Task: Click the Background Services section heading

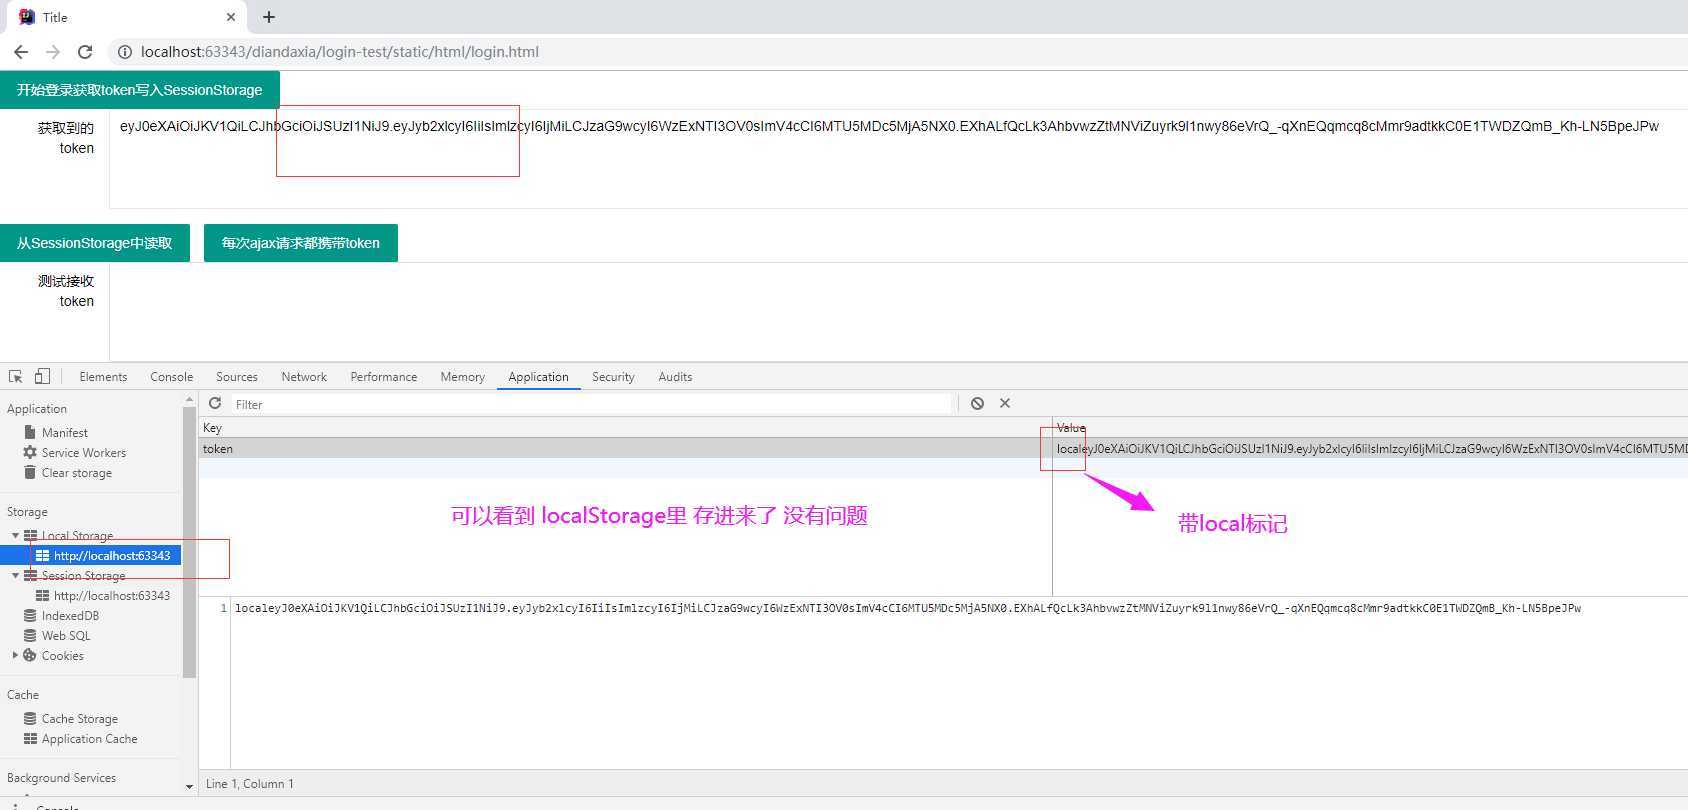Action: tap(61, 778)
